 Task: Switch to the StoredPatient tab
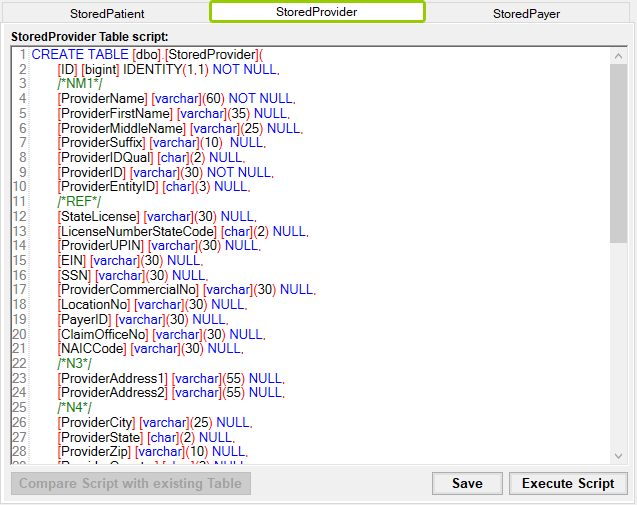(107, 14)
